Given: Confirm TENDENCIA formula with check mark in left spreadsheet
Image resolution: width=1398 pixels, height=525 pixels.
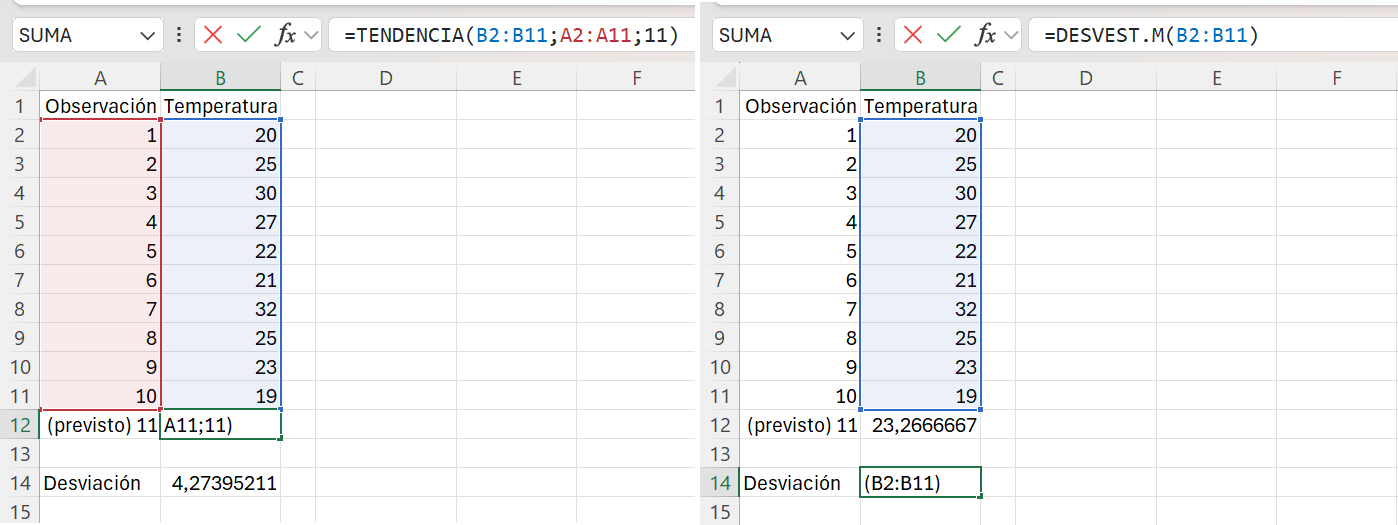Looking at the screenshot, I should tap(248, 35).
